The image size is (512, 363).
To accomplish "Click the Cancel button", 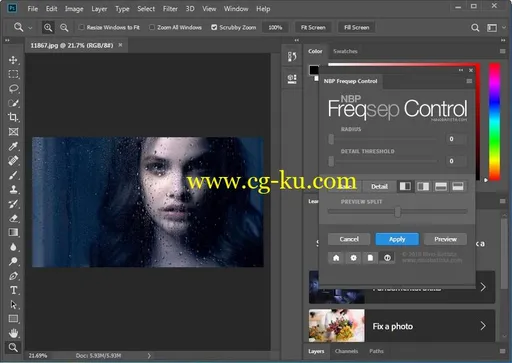I will (x=349, y=239).
